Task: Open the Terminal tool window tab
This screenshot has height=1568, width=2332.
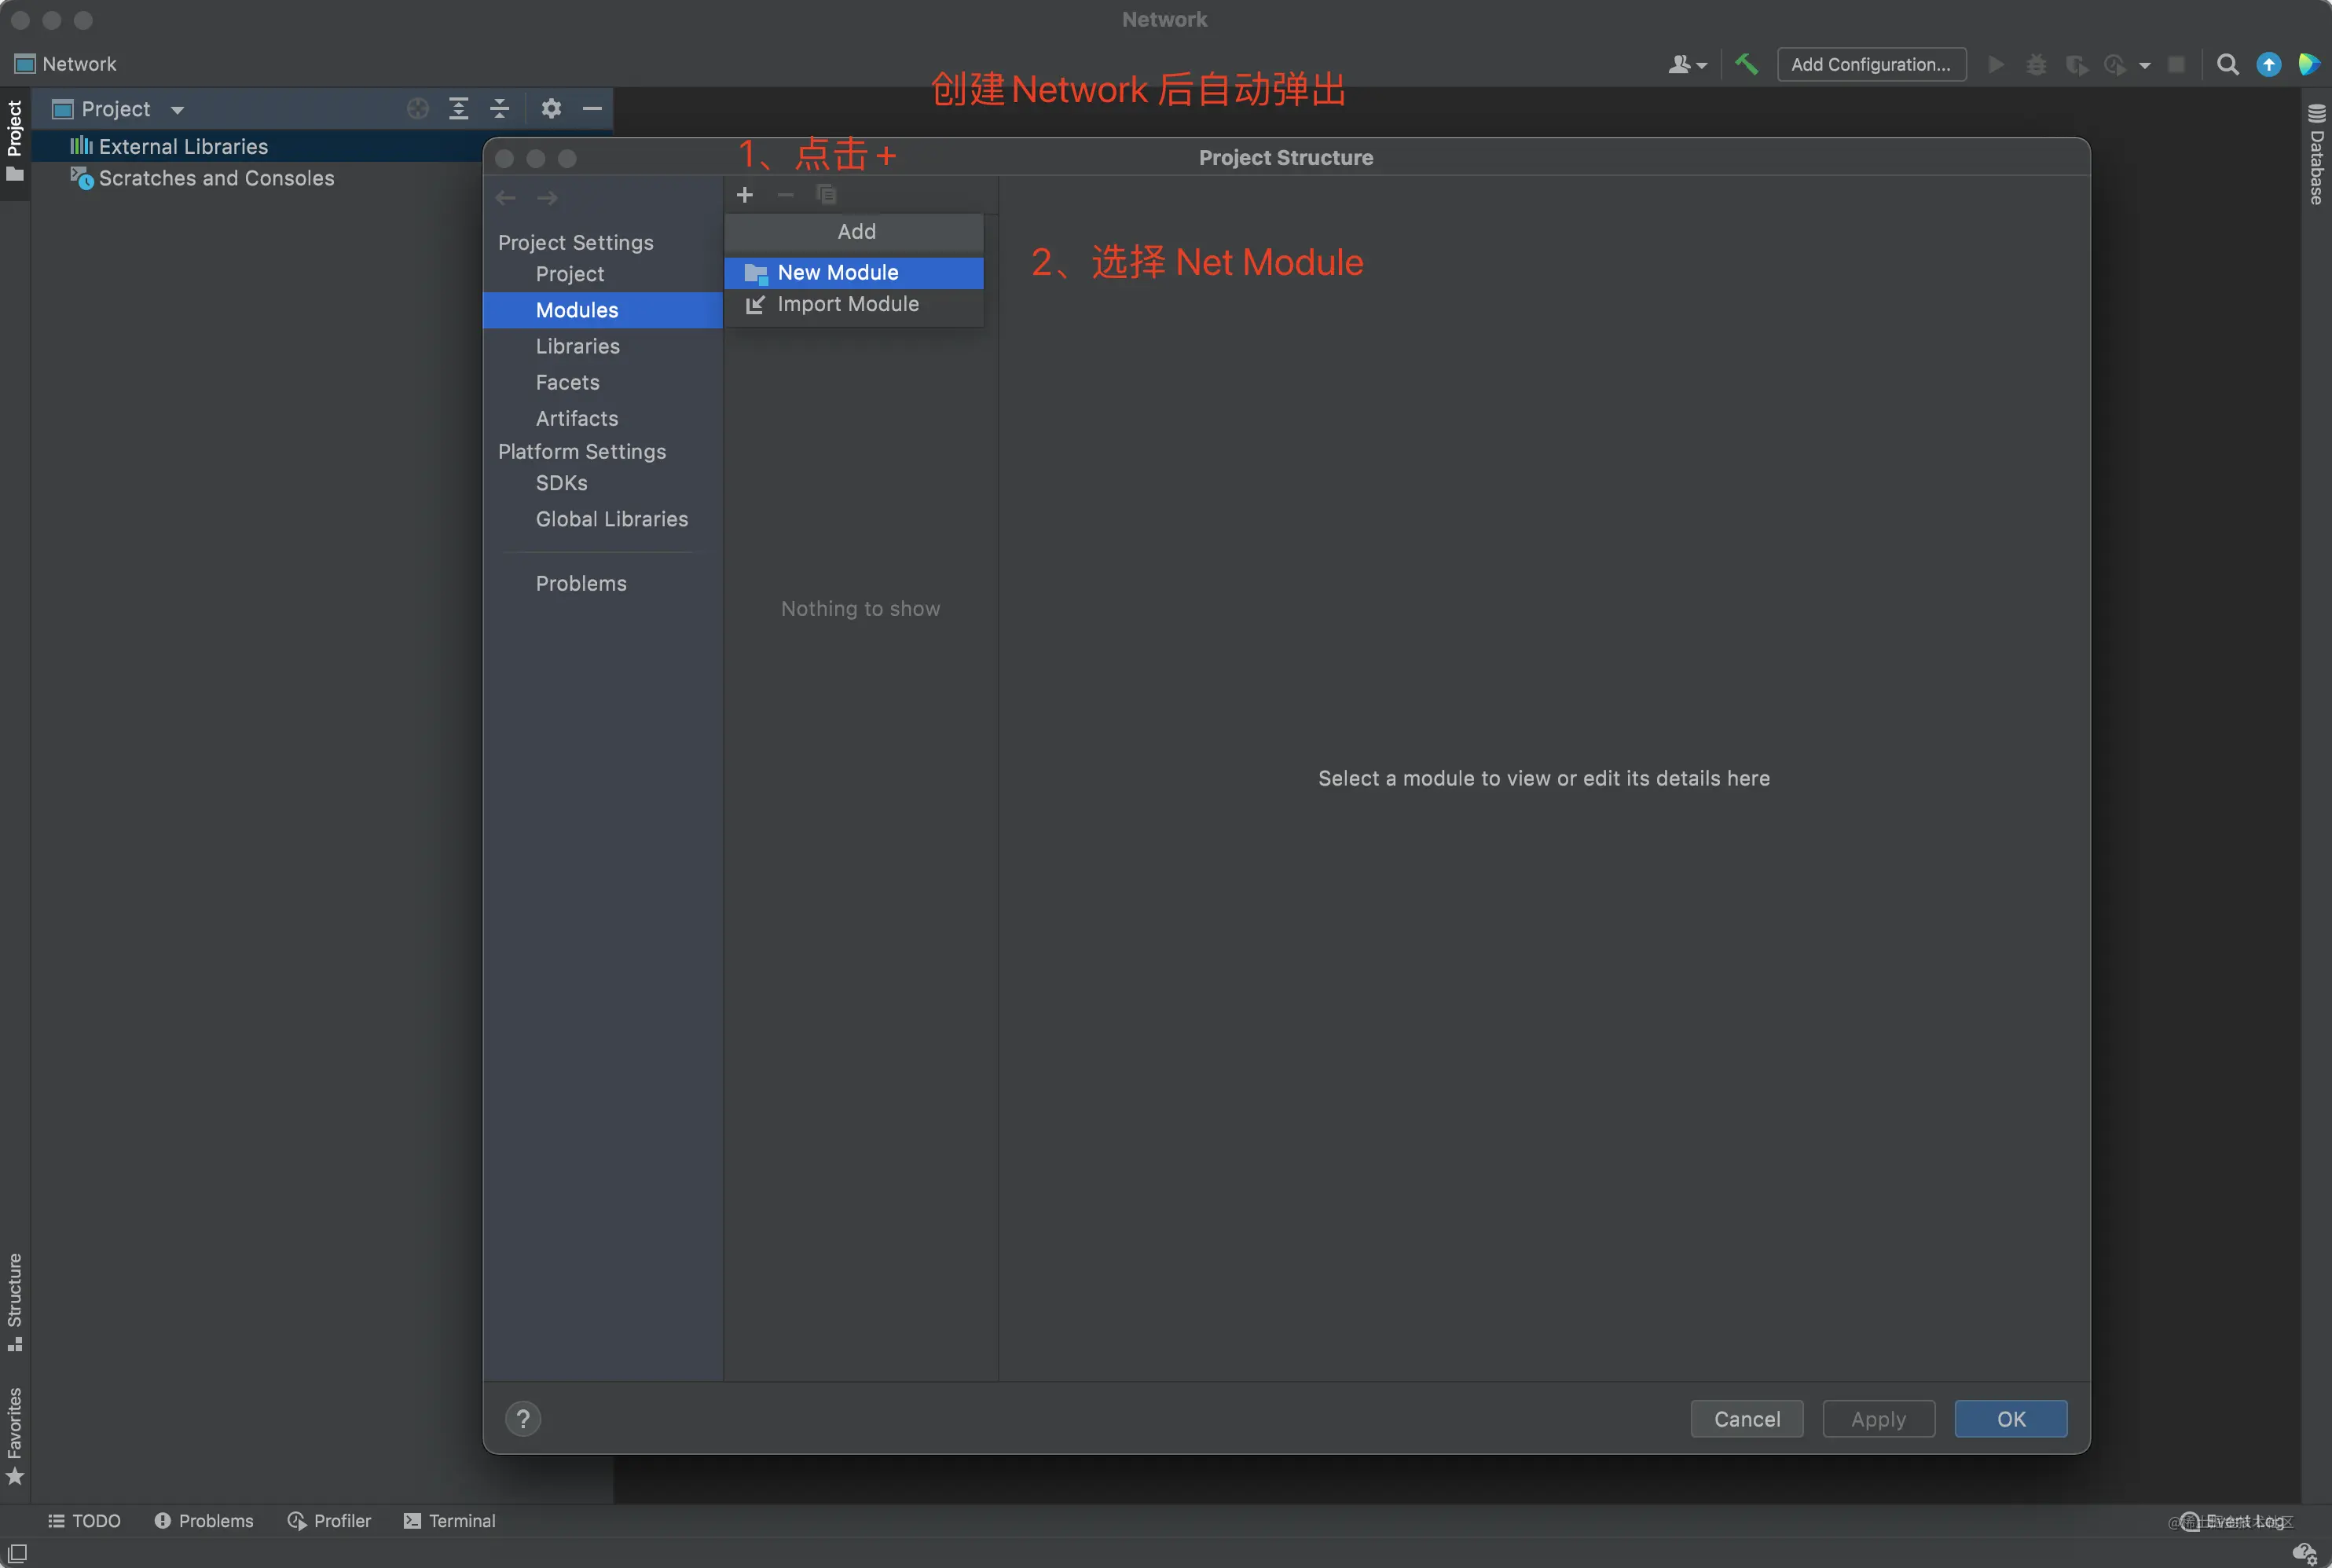Action: pos(450,1521)
